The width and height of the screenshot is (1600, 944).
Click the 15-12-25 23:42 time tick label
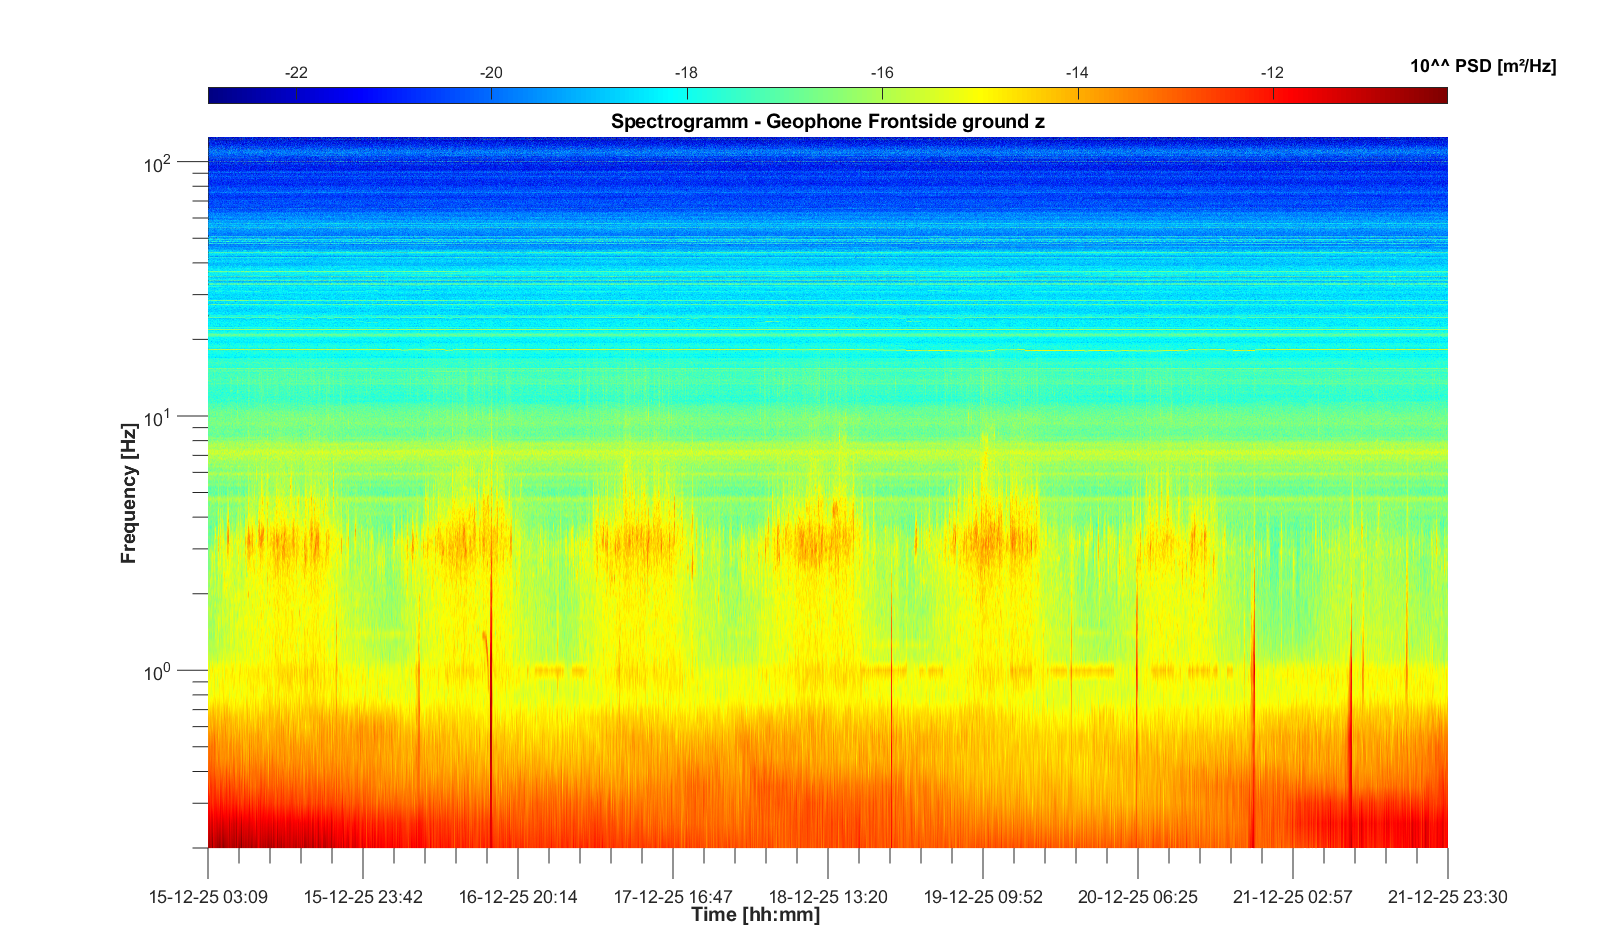[x=363, y=897]
